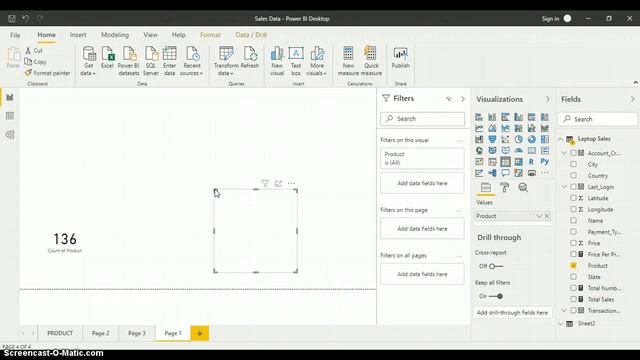Collapse the Fields pane
The height and width of the screenshot is (360, 640).
point(632,99)
